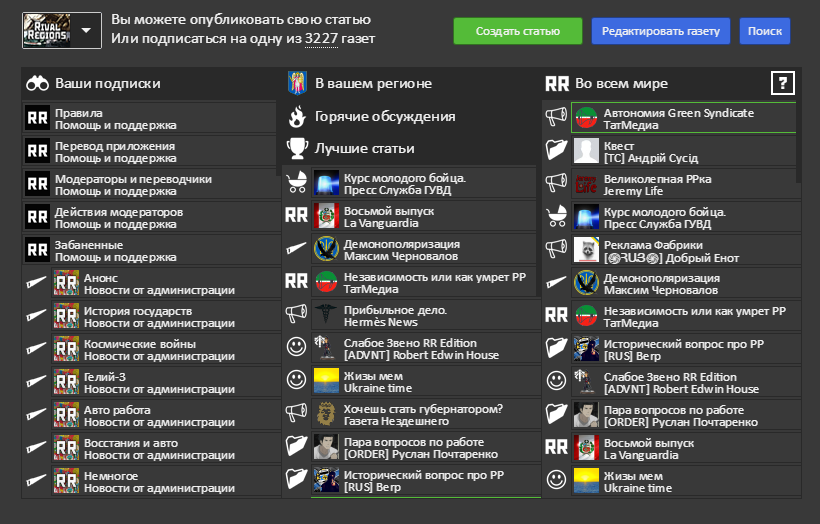The width and height of the screenshot is (820, 524).
Task: Click the Поиск button
Action: pos(765,31)
